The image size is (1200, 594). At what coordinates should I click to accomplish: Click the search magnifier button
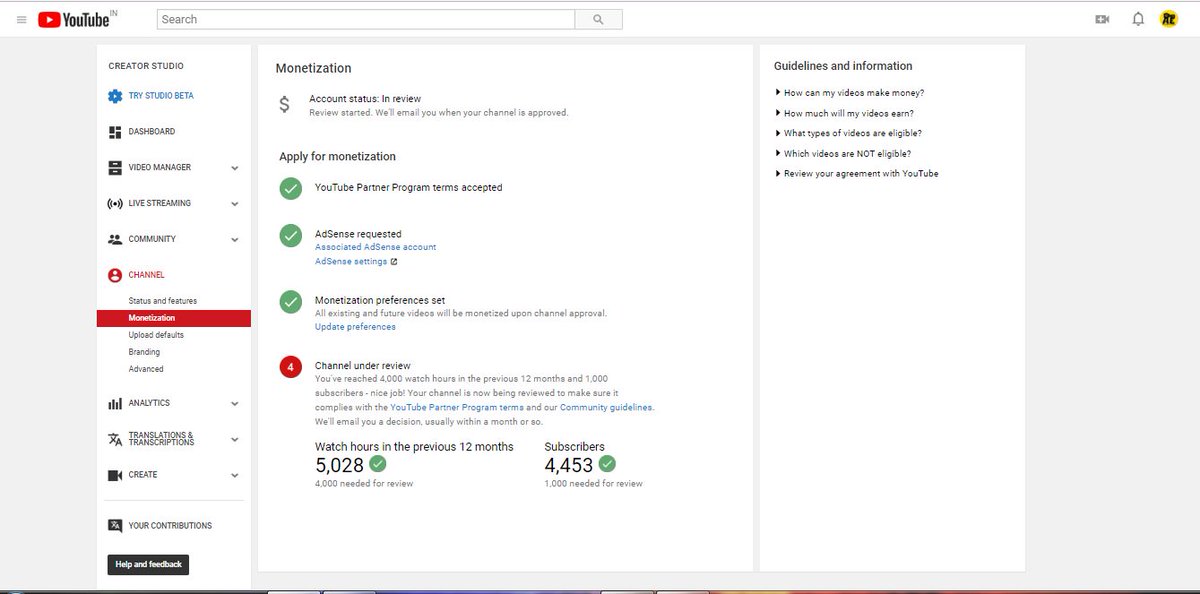(599, 19)
